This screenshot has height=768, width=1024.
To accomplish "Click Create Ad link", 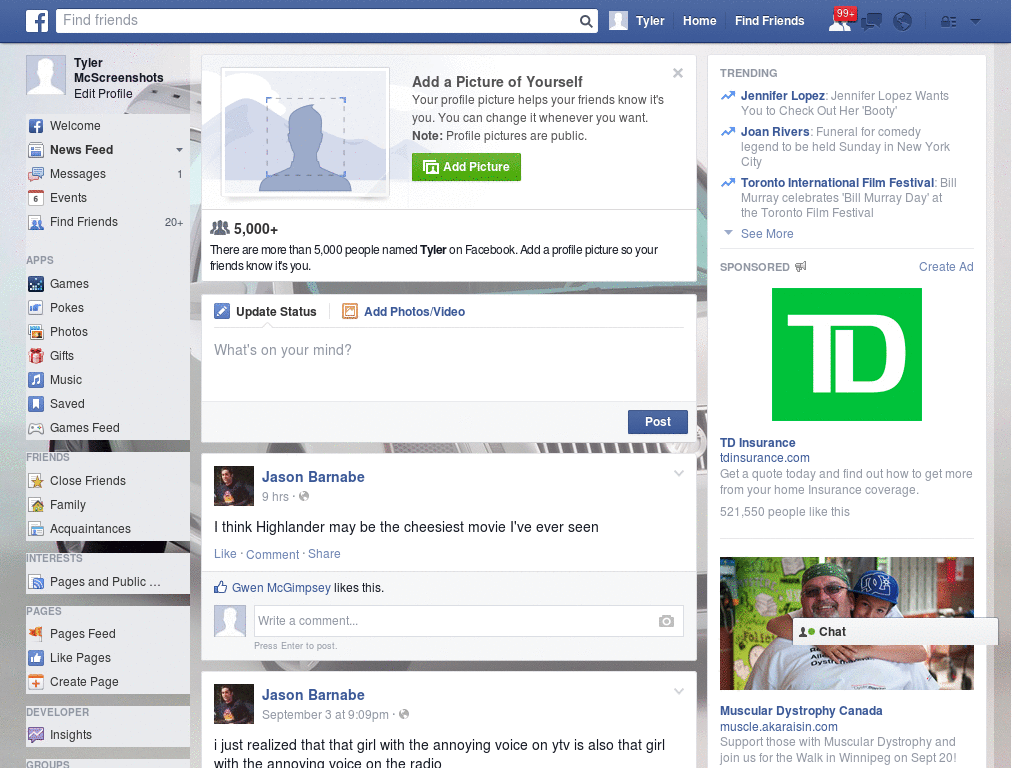I will point(946,266).
